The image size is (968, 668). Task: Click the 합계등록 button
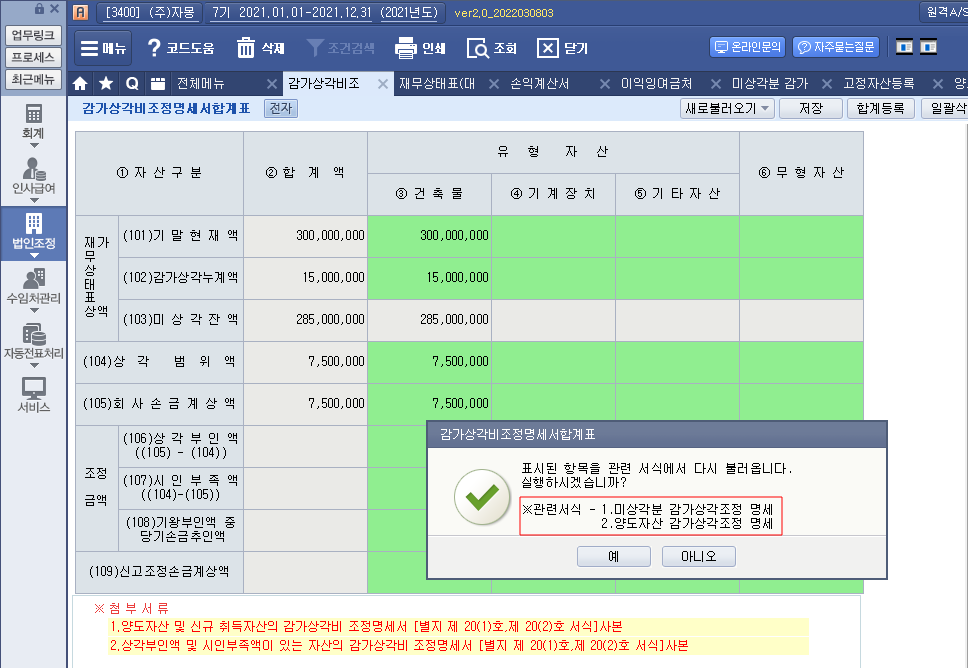pos(880,108)
